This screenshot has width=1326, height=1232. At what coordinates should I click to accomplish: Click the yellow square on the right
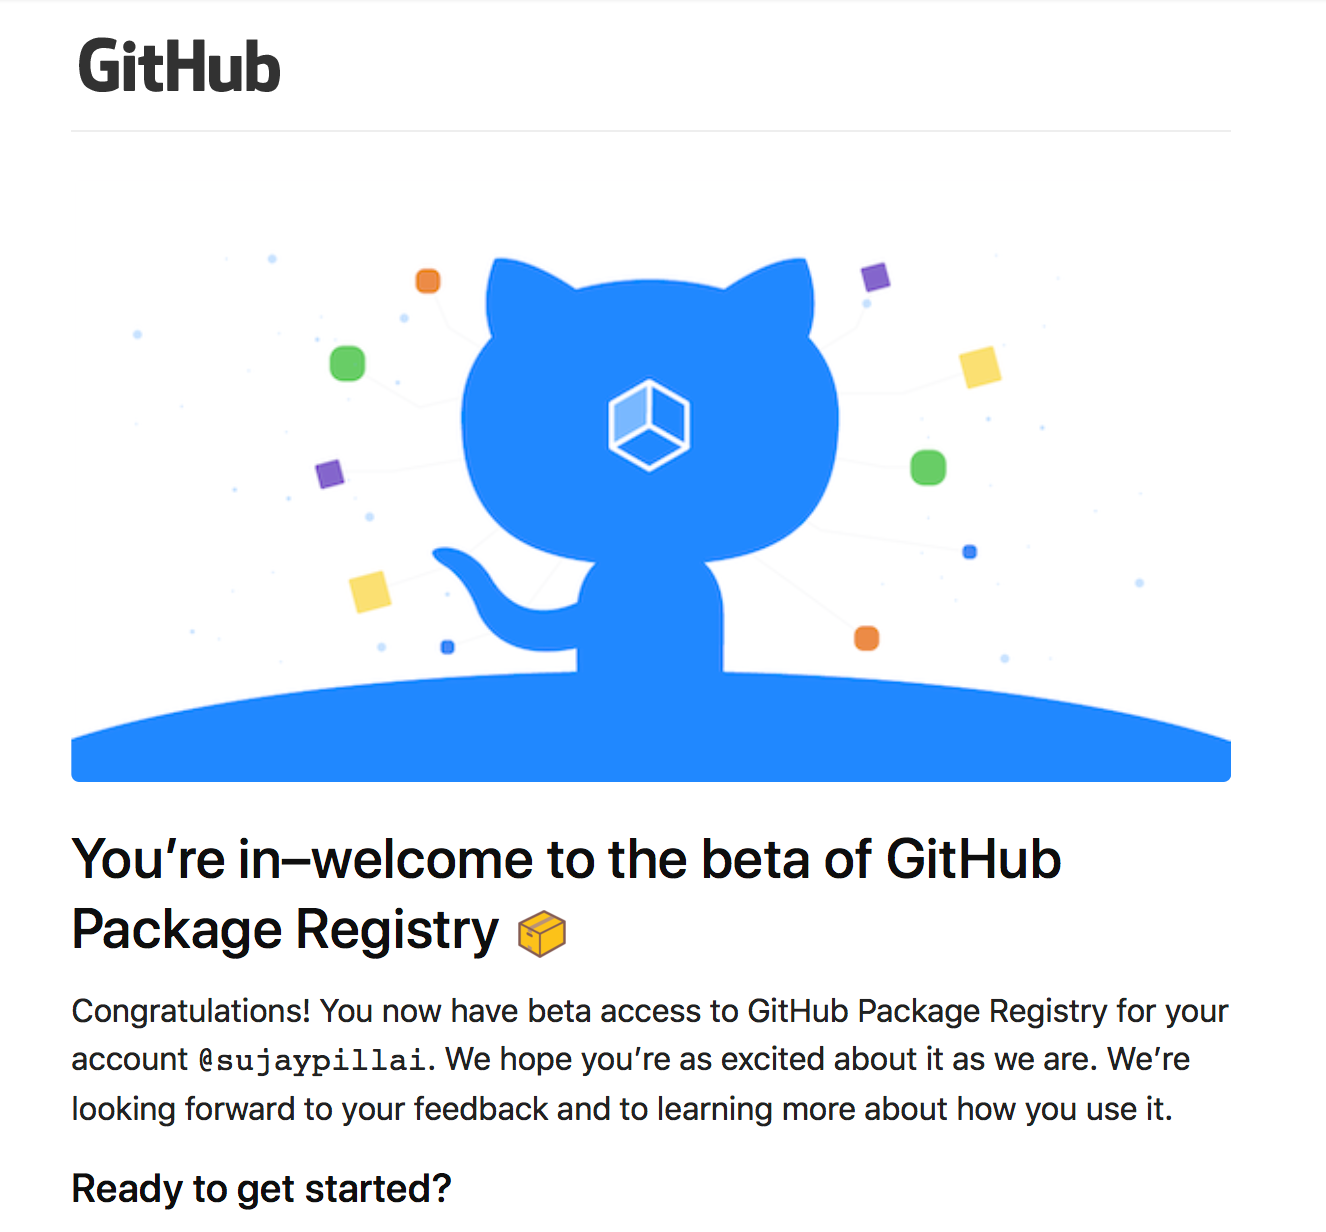point(980,367)
